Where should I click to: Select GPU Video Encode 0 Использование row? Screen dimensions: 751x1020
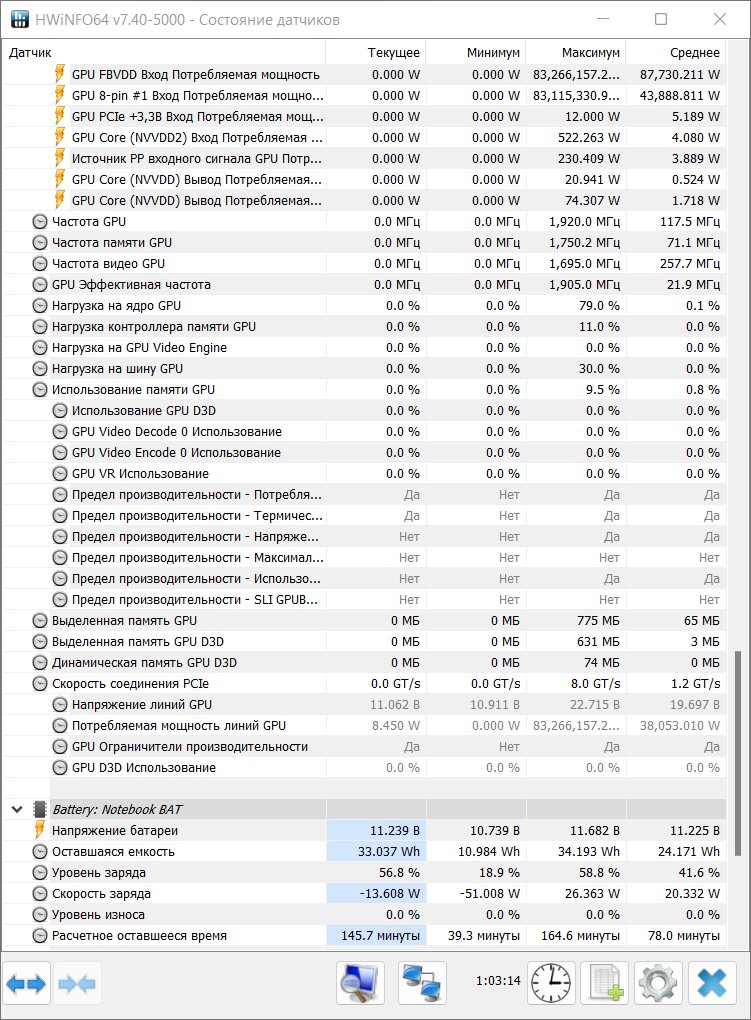coord(364,453)
